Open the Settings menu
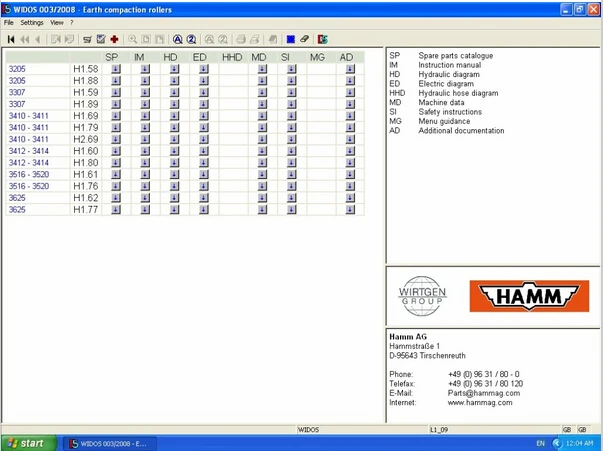Screen dimensions: 603x451 (32, 23)
